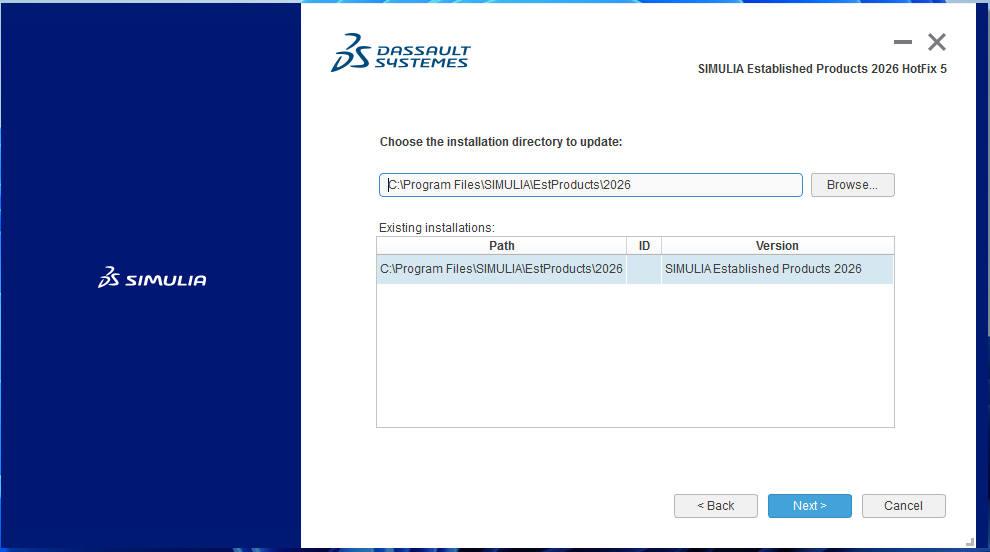Click the SIMULIA logo on the blue panel
The image size is (990, 552).
[152, 278]
